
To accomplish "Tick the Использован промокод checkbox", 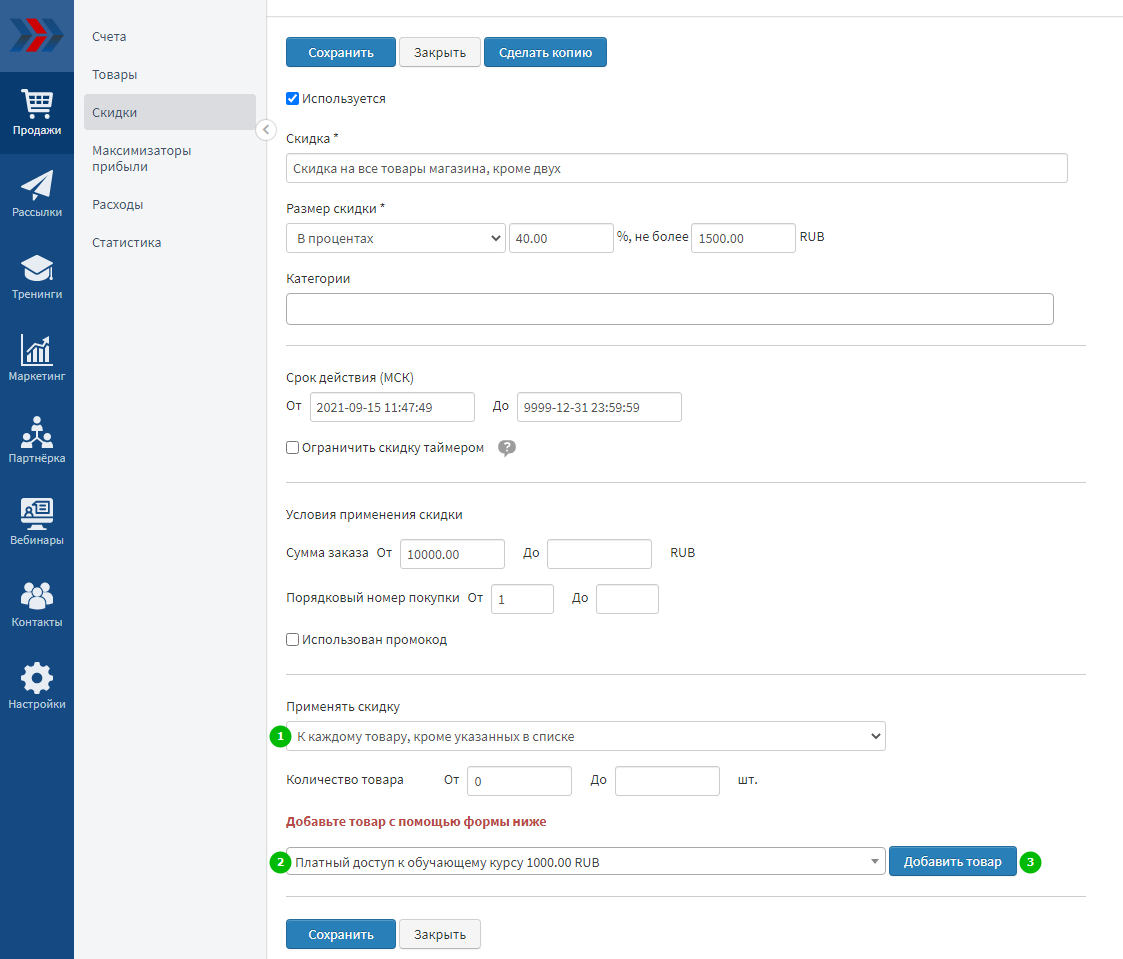I will click(293, 640).
